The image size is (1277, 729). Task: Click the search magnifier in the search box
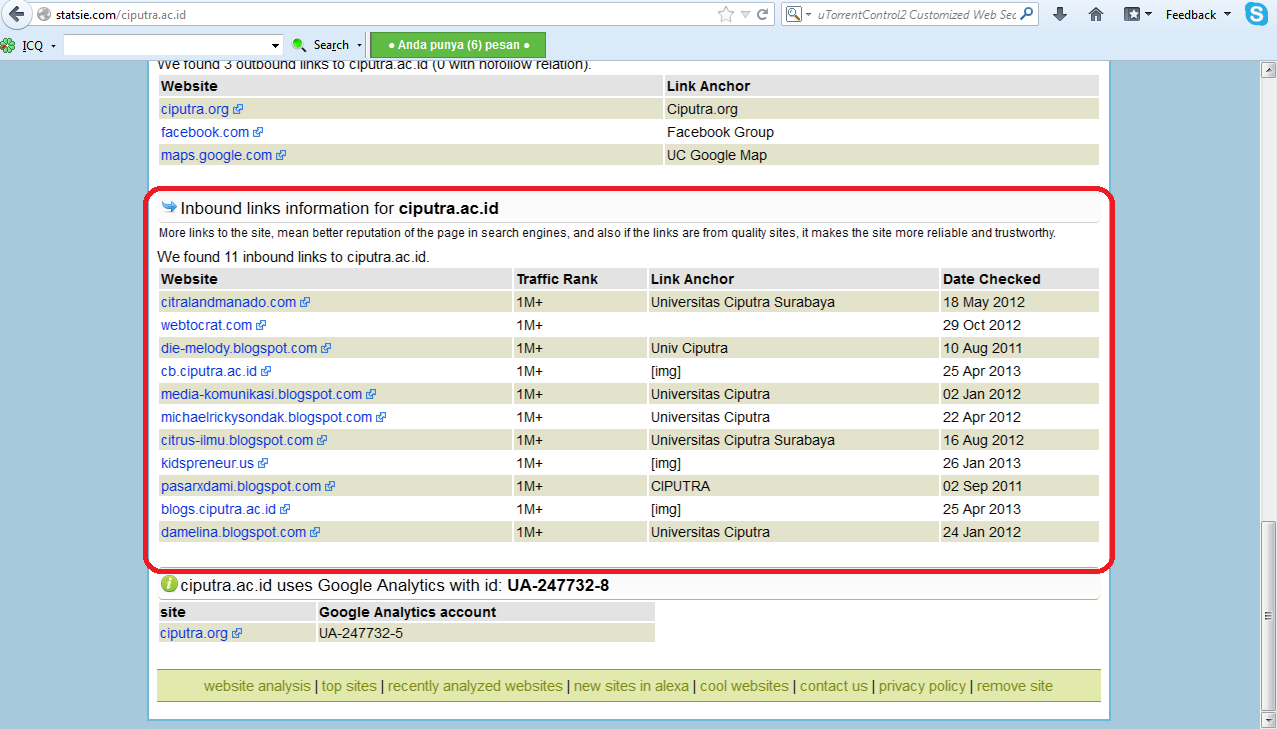coord(1027,14)
